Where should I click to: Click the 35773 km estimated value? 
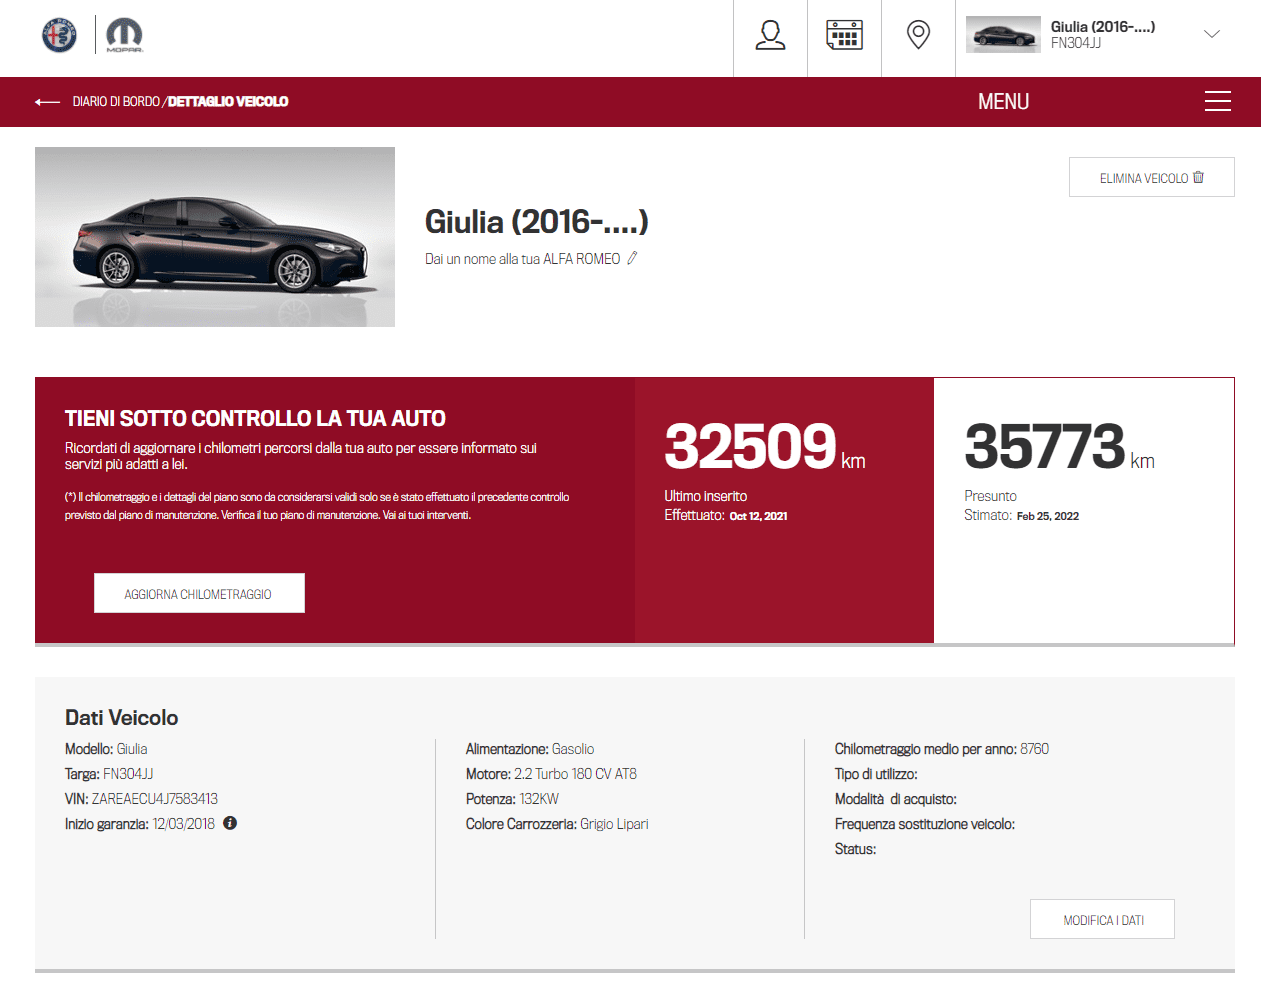(1059, 446)
